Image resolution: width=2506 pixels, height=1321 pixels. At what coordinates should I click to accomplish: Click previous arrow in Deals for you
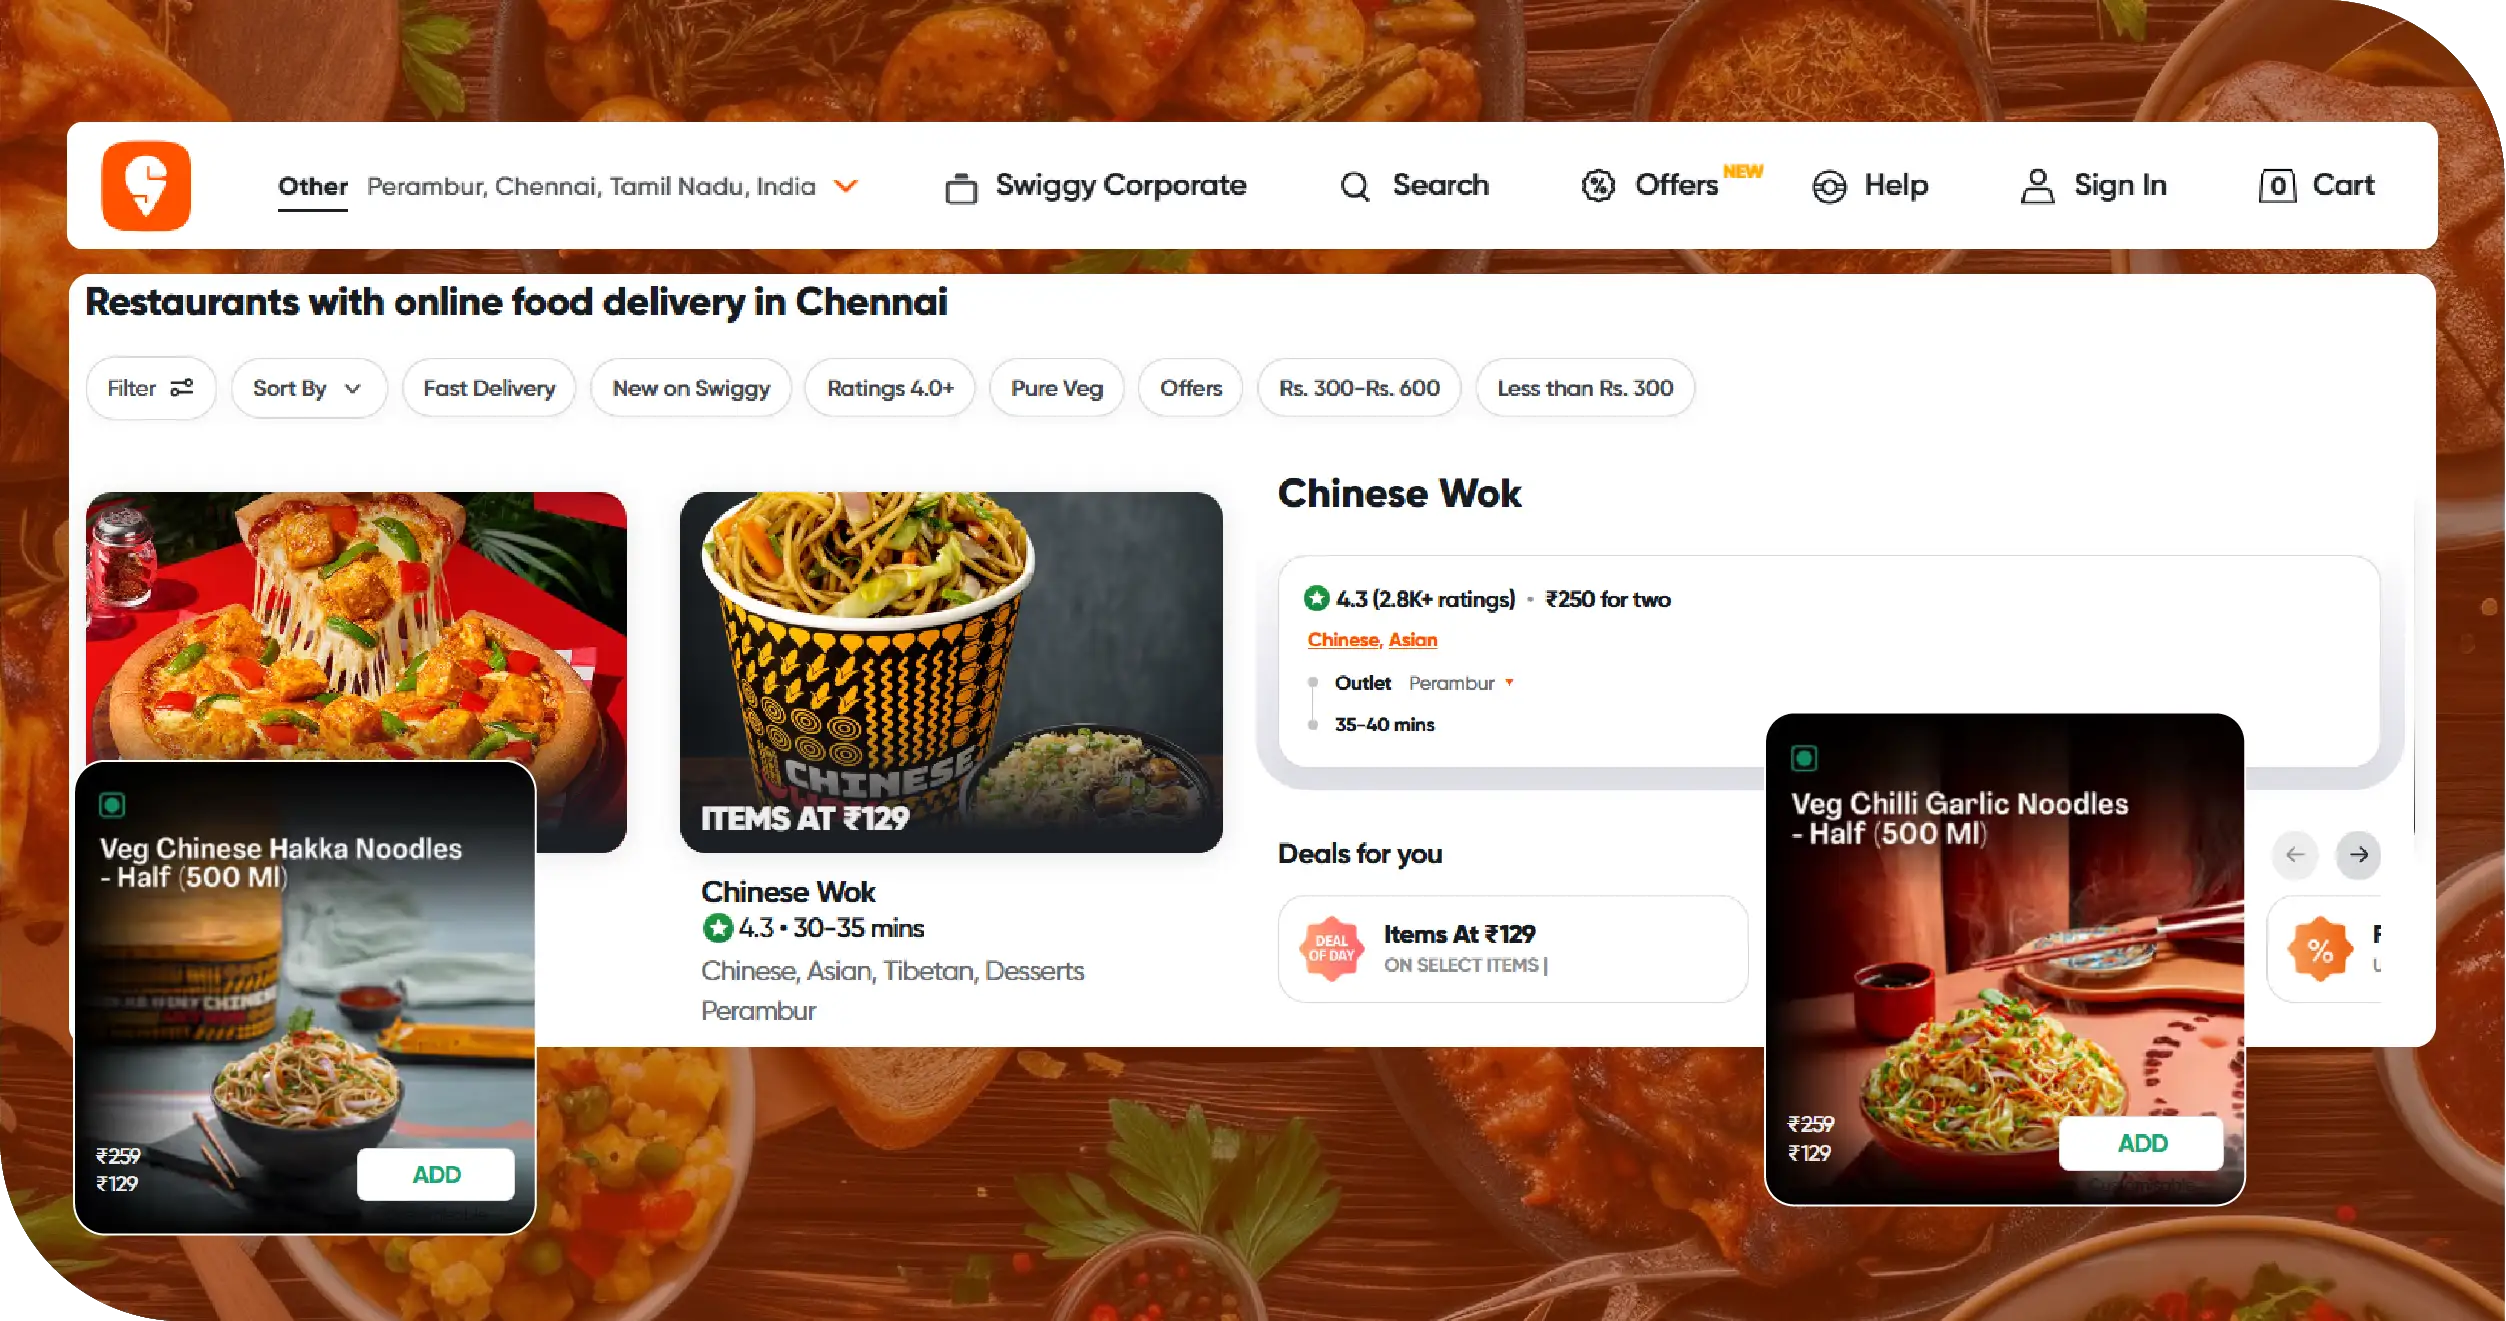pyautogui.click(x=2295, y=854)
